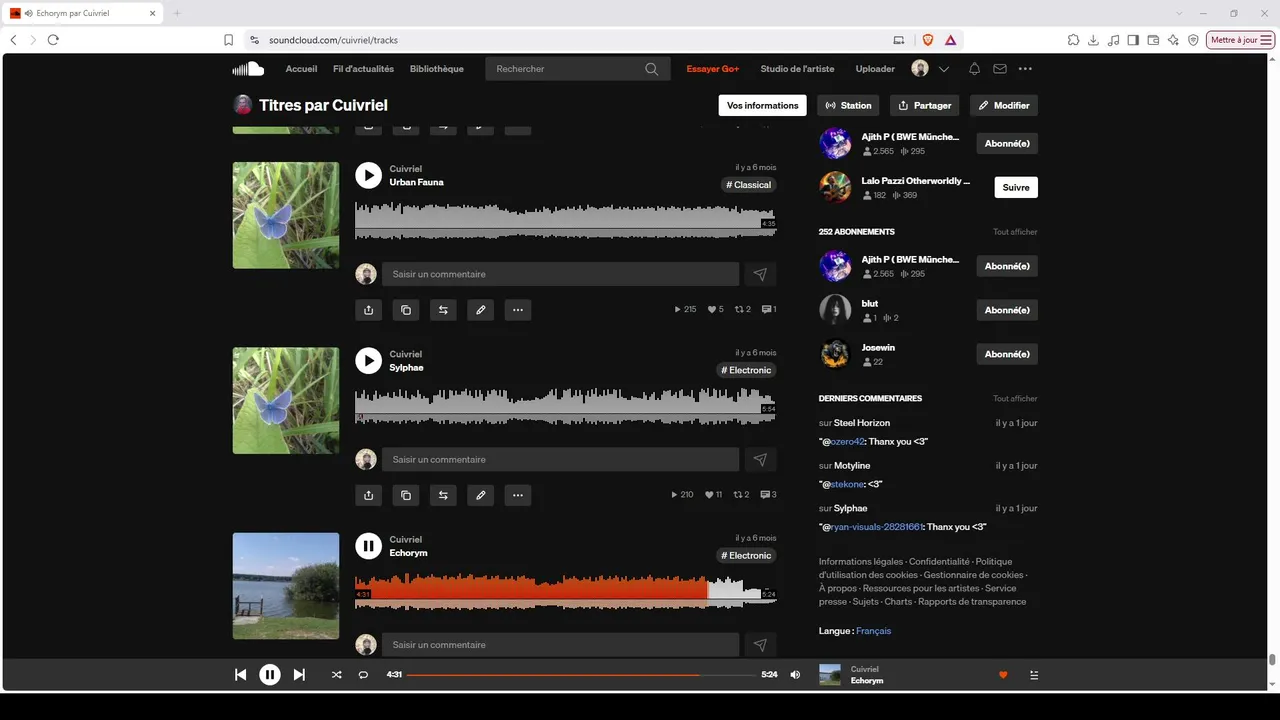Image resolution: width=1280 pixels, height=720 pixels.
Task: Go to Accueil
Action: pos(301,69)
